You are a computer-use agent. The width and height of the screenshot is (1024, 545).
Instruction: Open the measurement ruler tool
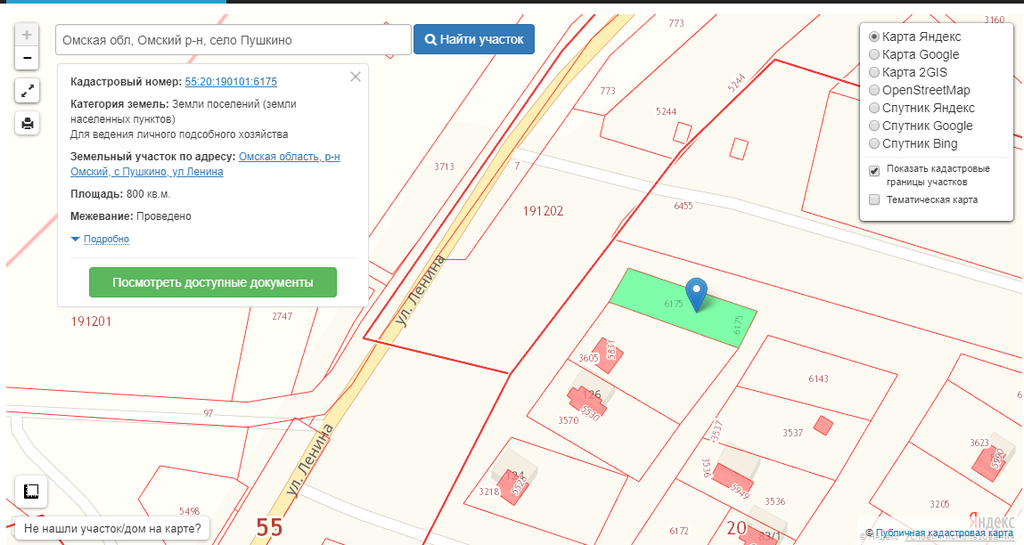(31, 491)
